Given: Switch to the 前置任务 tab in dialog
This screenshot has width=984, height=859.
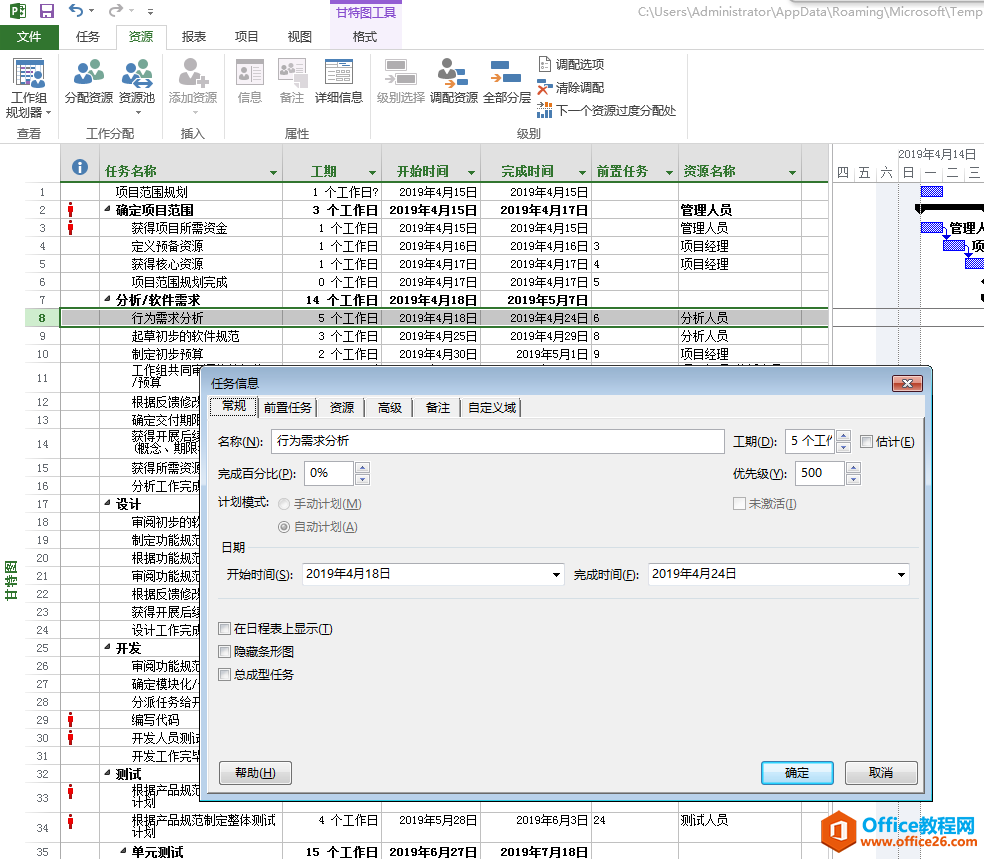Looking at the screenshot, I should (x=288, y=408).
